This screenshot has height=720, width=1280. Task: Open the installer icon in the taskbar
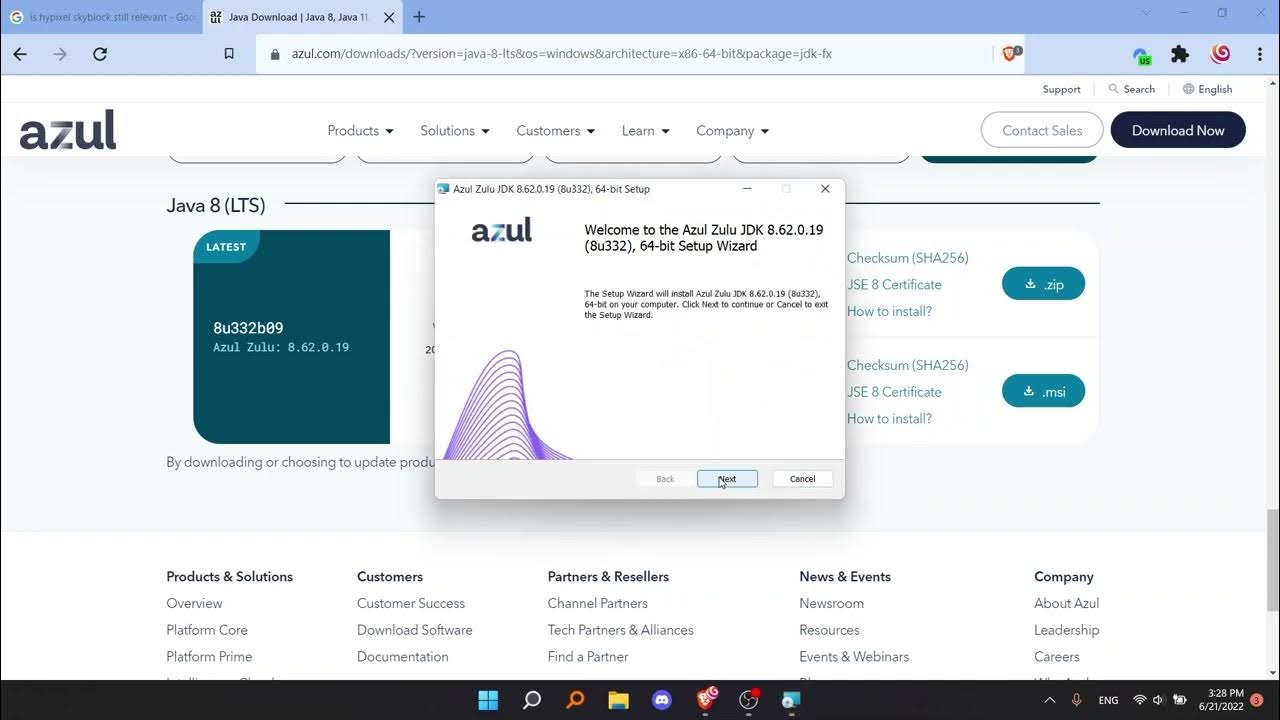coord(791,700)
